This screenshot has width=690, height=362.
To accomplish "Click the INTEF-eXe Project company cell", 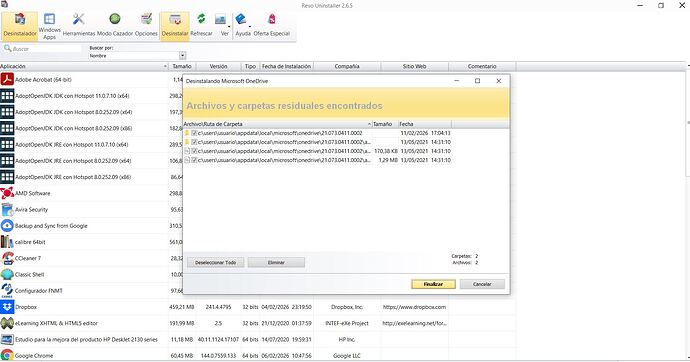I will tap(347, 323).
